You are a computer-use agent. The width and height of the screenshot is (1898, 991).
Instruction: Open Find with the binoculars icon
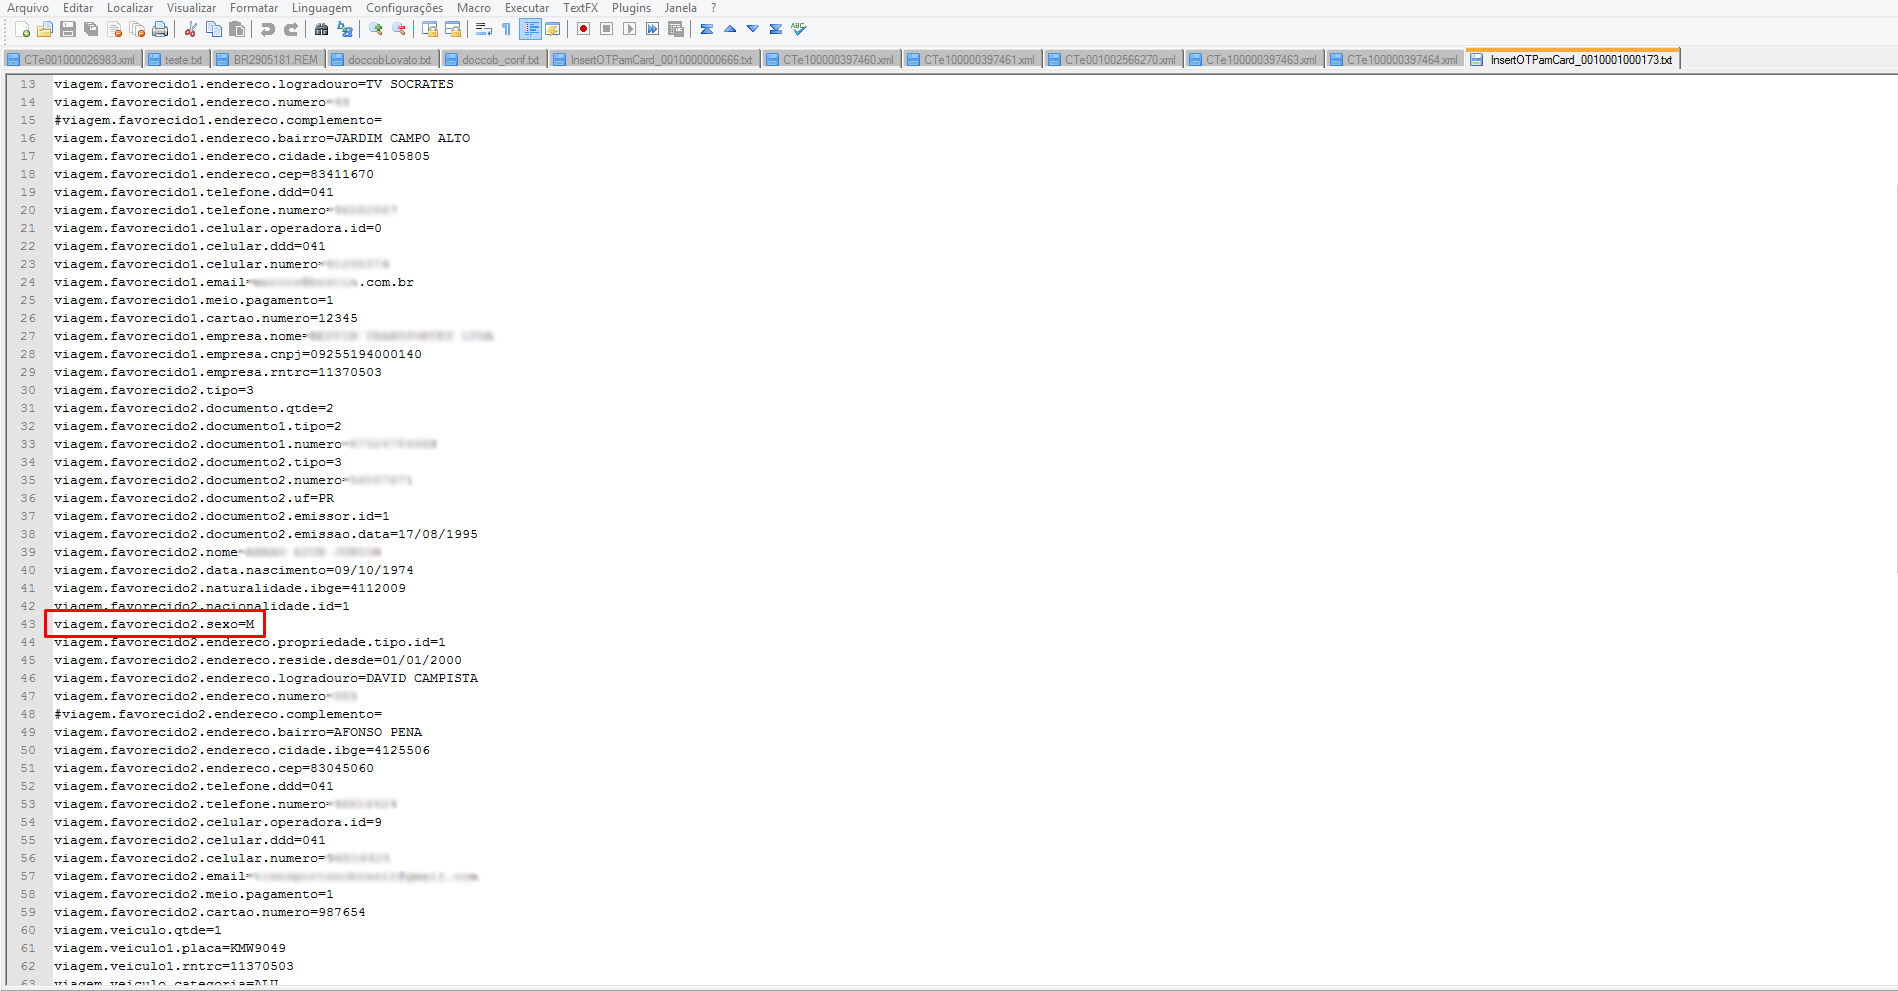pos(321,30)
